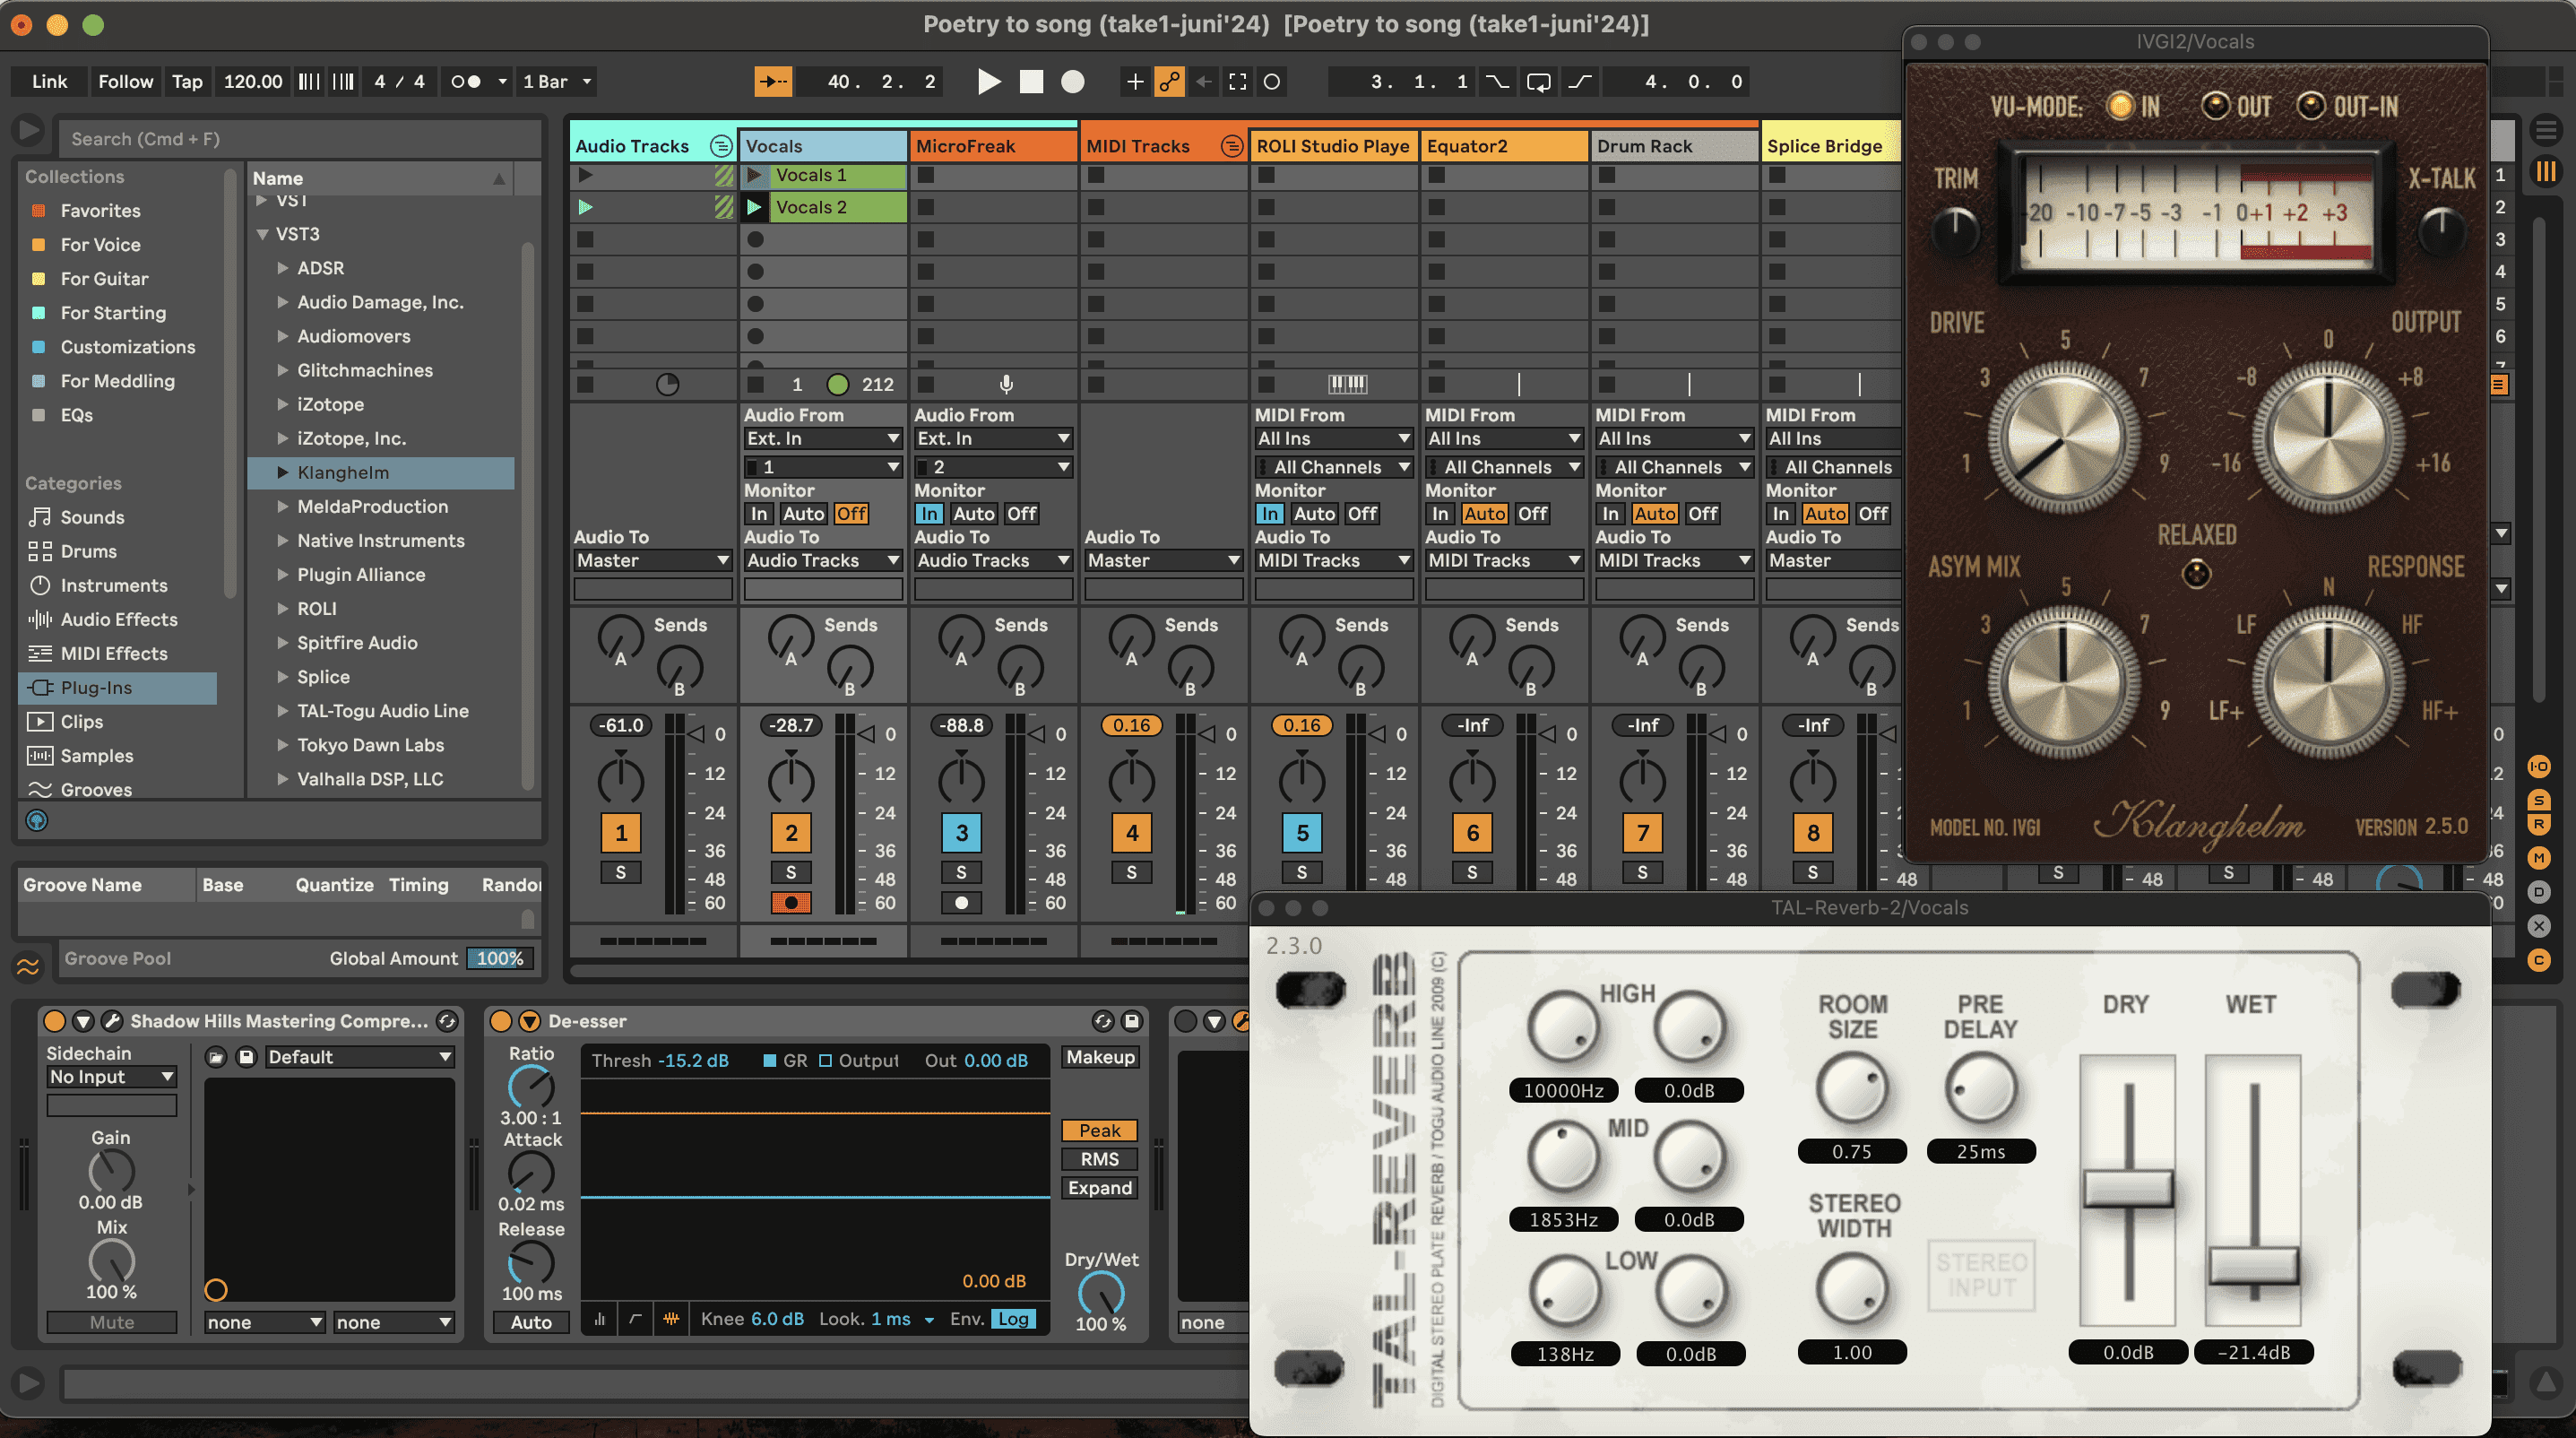
Task: Toggle the automation arm link icon
Action: point(1168,82)
